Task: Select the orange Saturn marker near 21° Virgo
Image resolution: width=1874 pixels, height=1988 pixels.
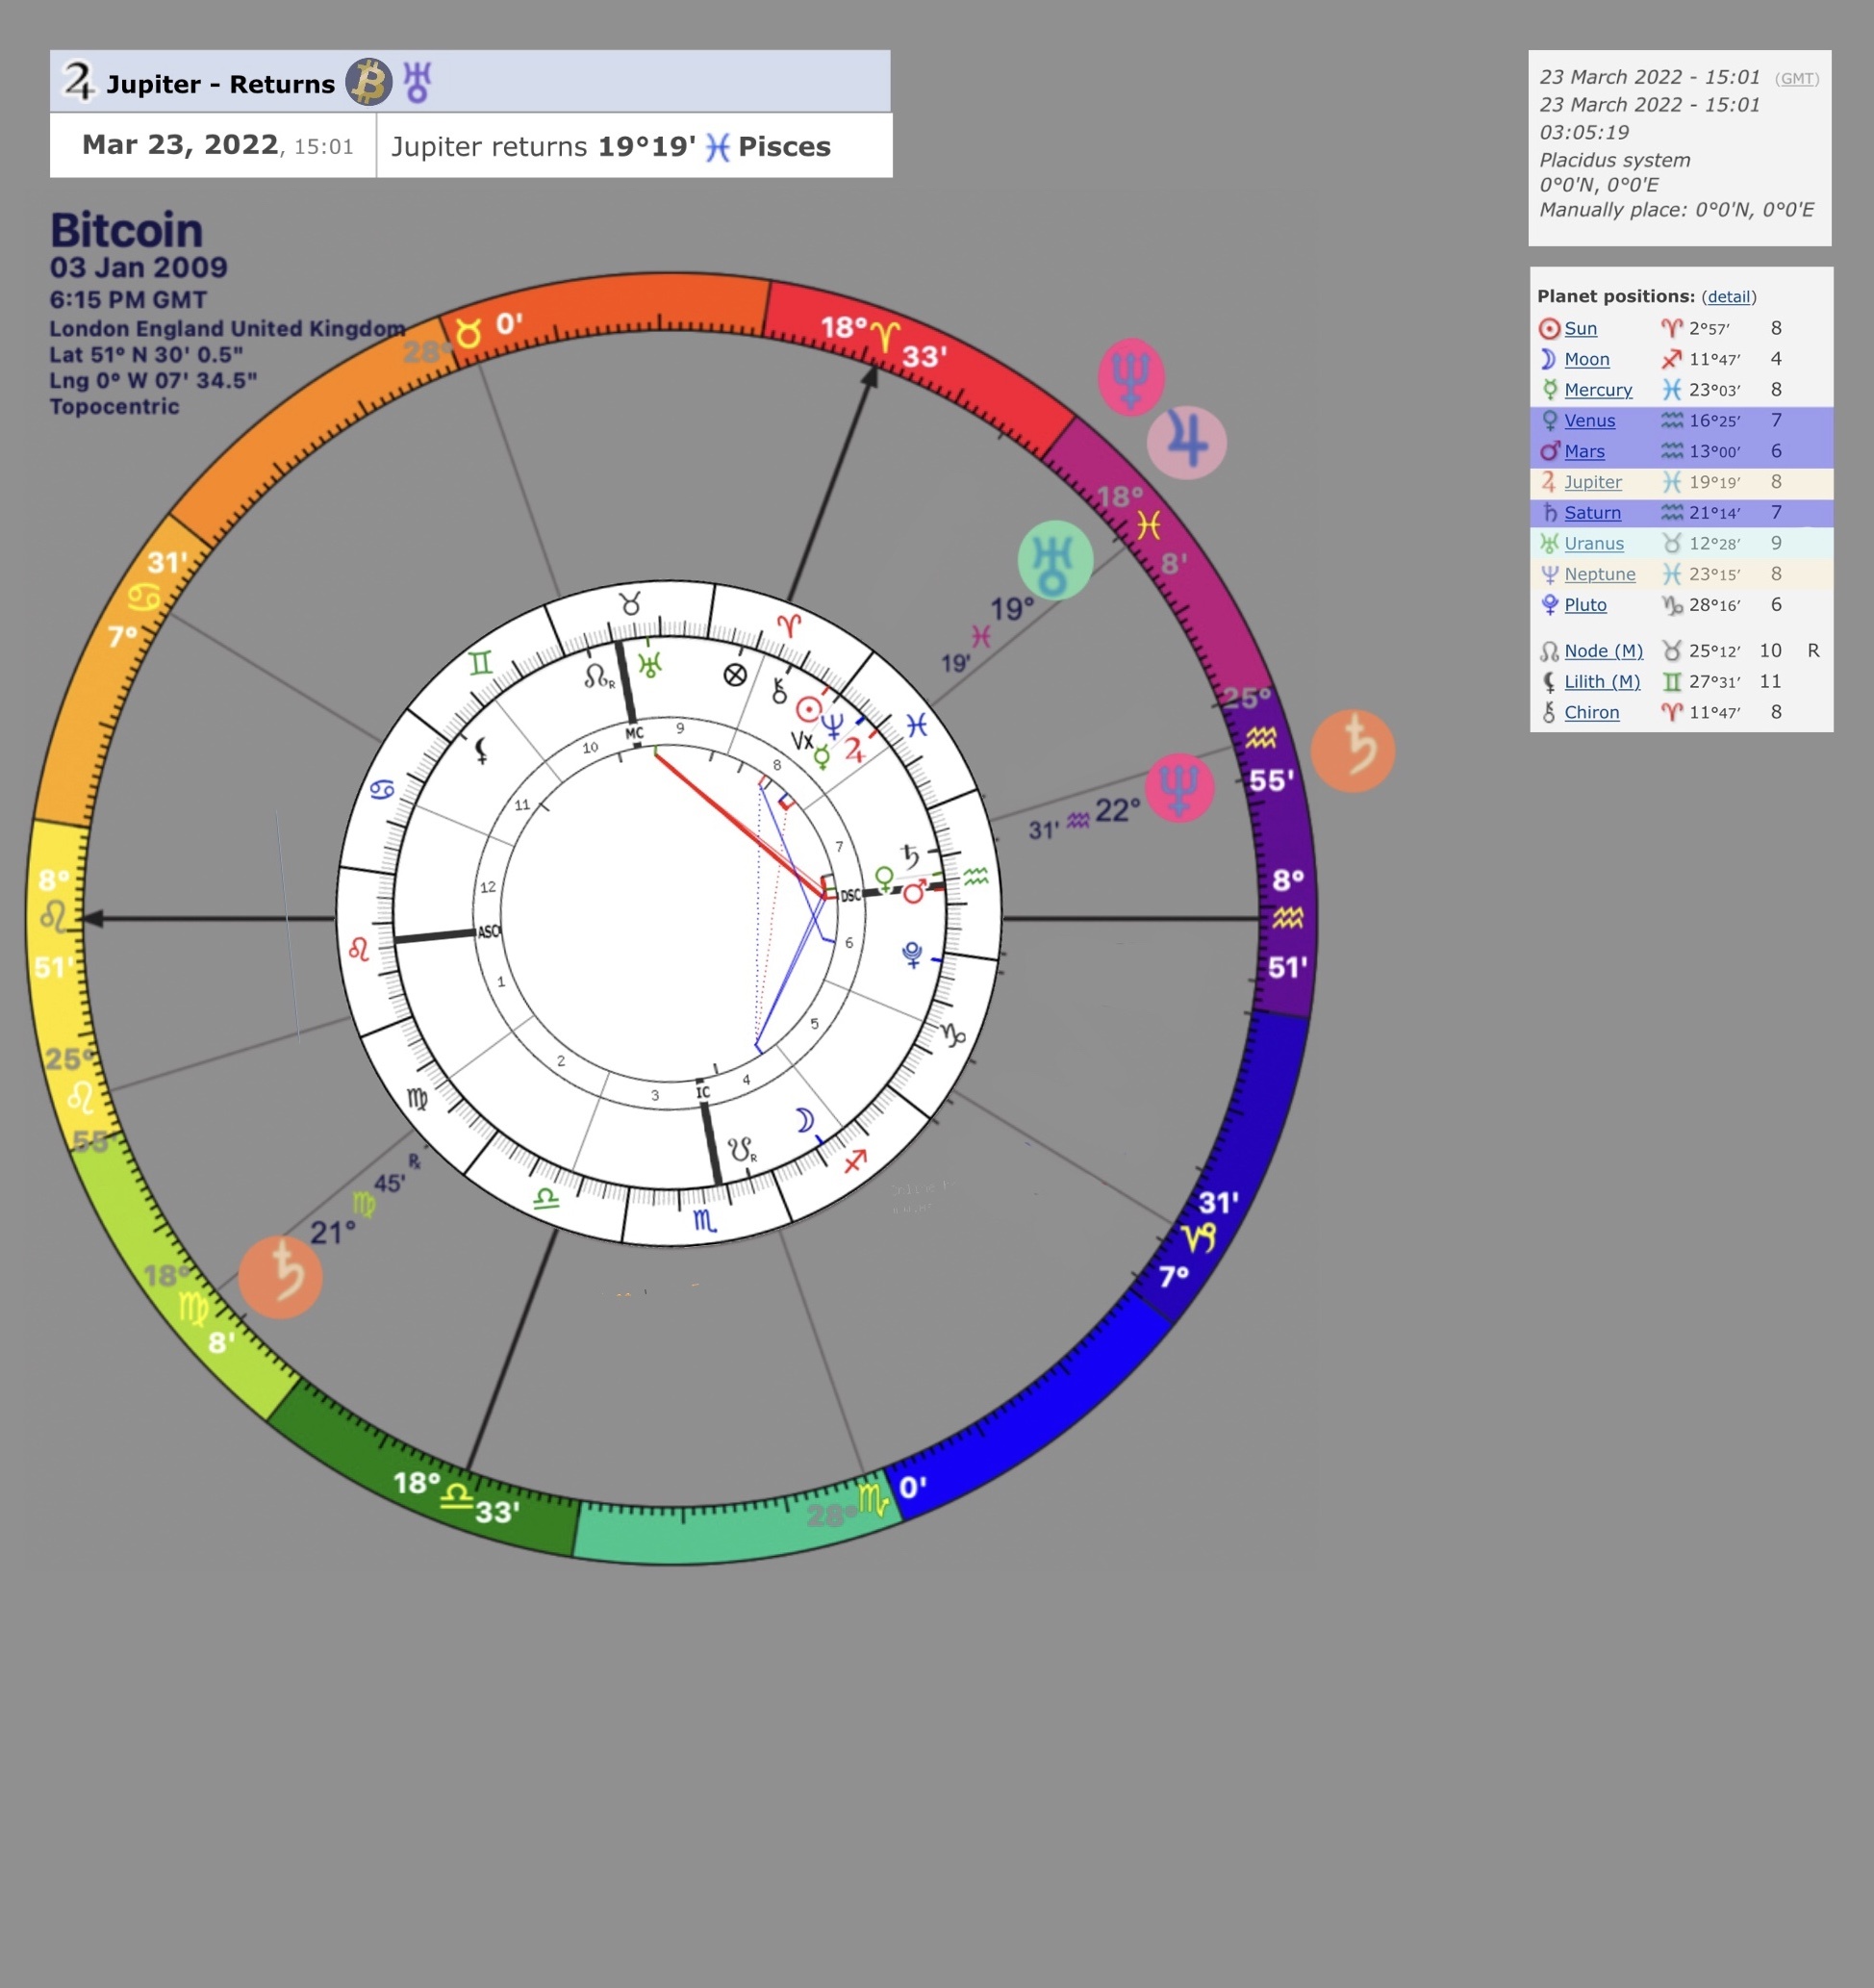Action: click(280, 1277)
